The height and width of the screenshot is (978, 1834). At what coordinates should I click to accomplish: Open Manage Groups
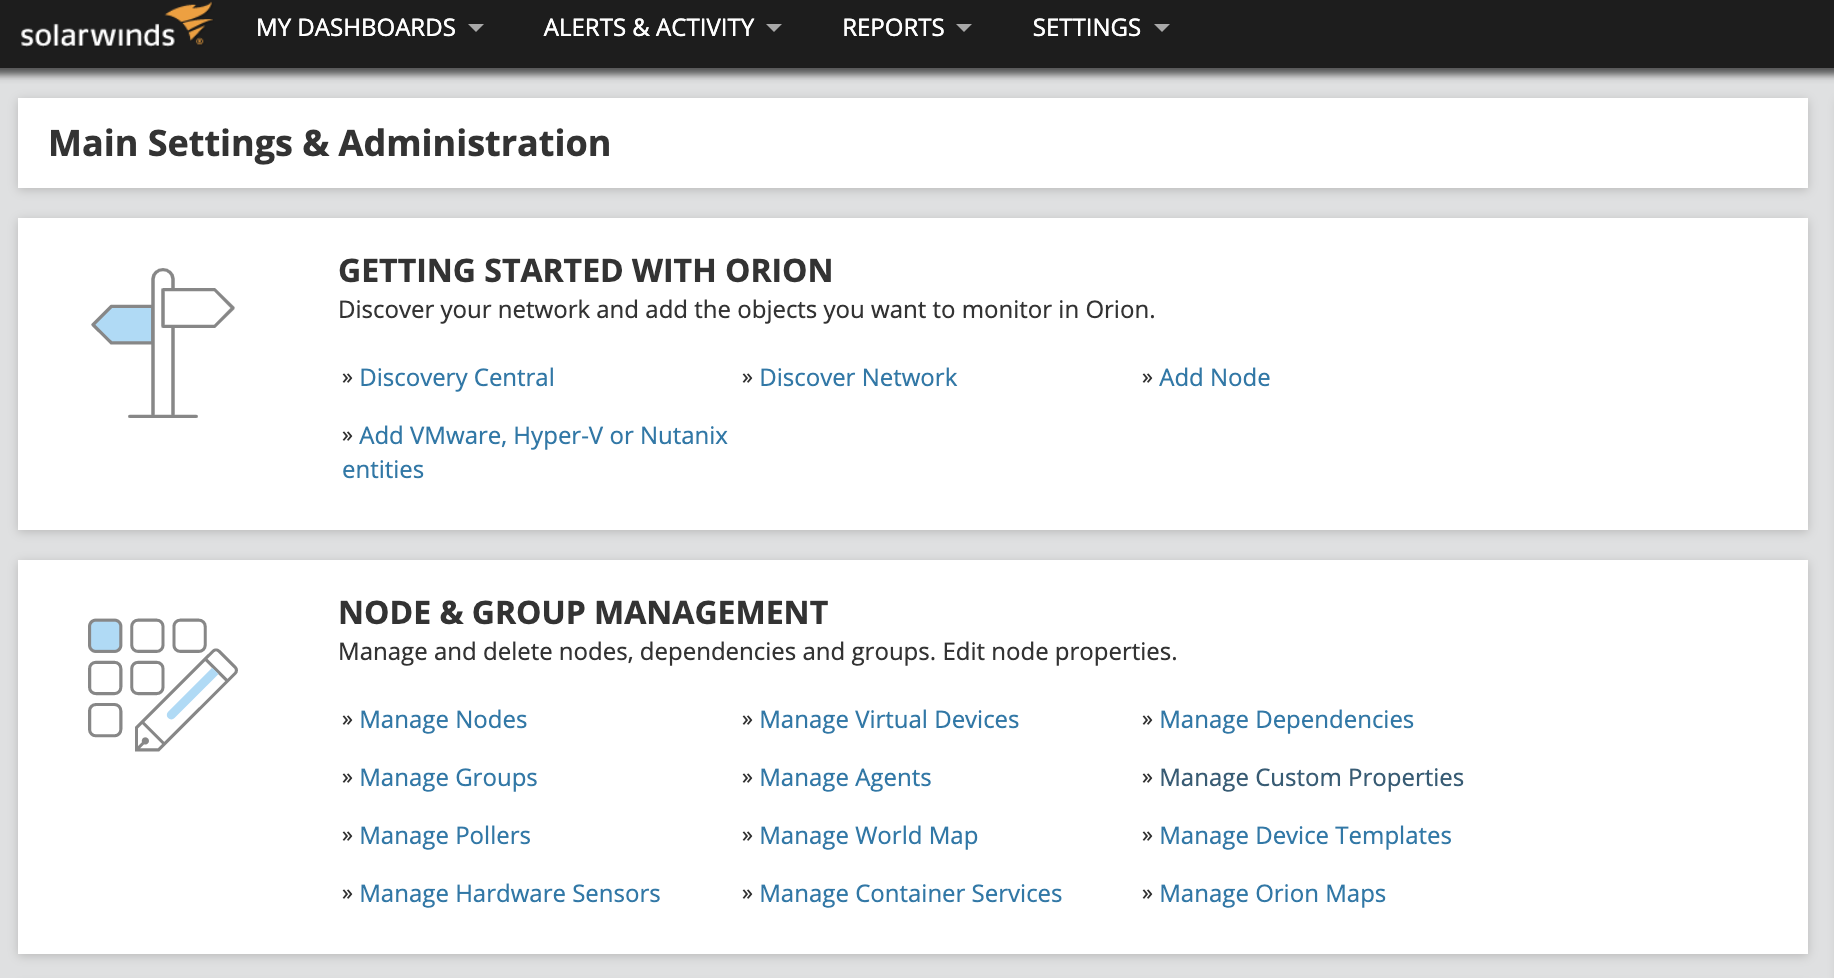coord(448,777)
